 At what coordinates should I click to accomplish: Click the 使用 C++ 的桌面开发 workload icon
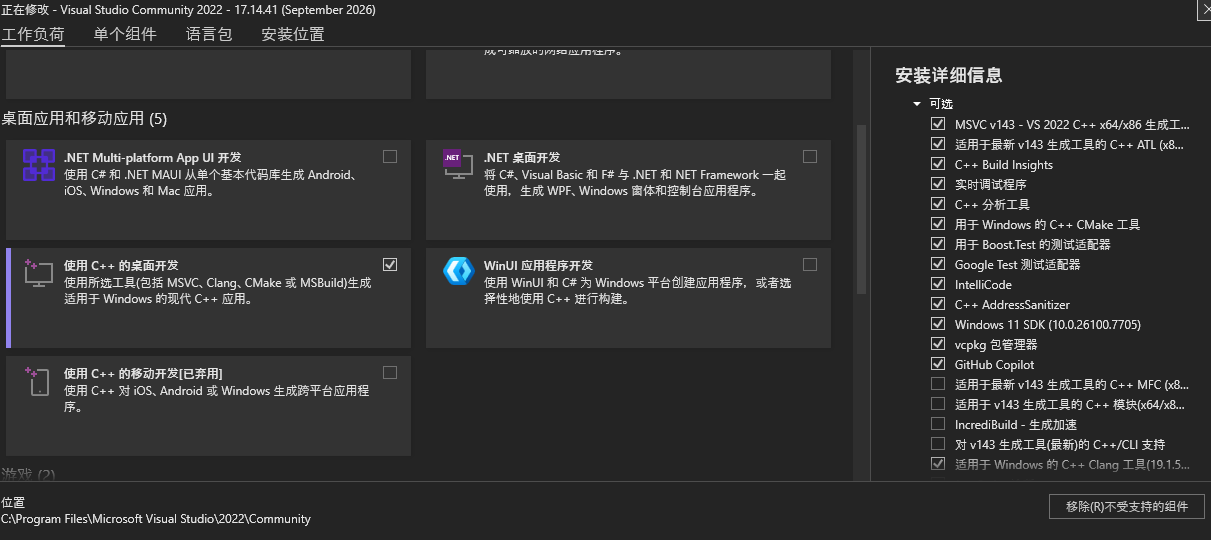(39, 273)
